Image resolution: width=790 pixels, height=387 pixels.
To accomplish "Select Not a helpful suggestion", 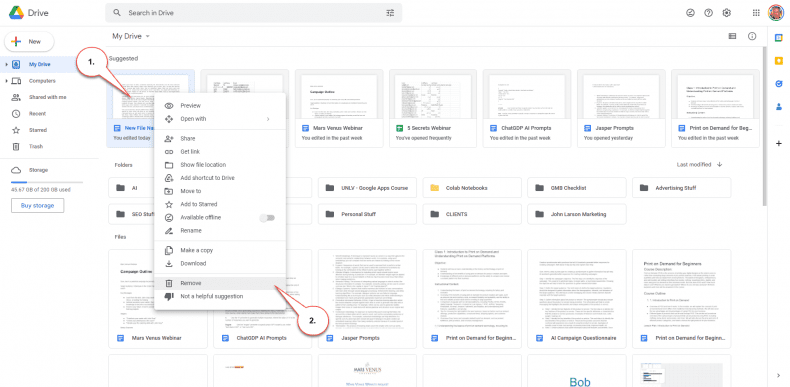I will pos(220,296).
